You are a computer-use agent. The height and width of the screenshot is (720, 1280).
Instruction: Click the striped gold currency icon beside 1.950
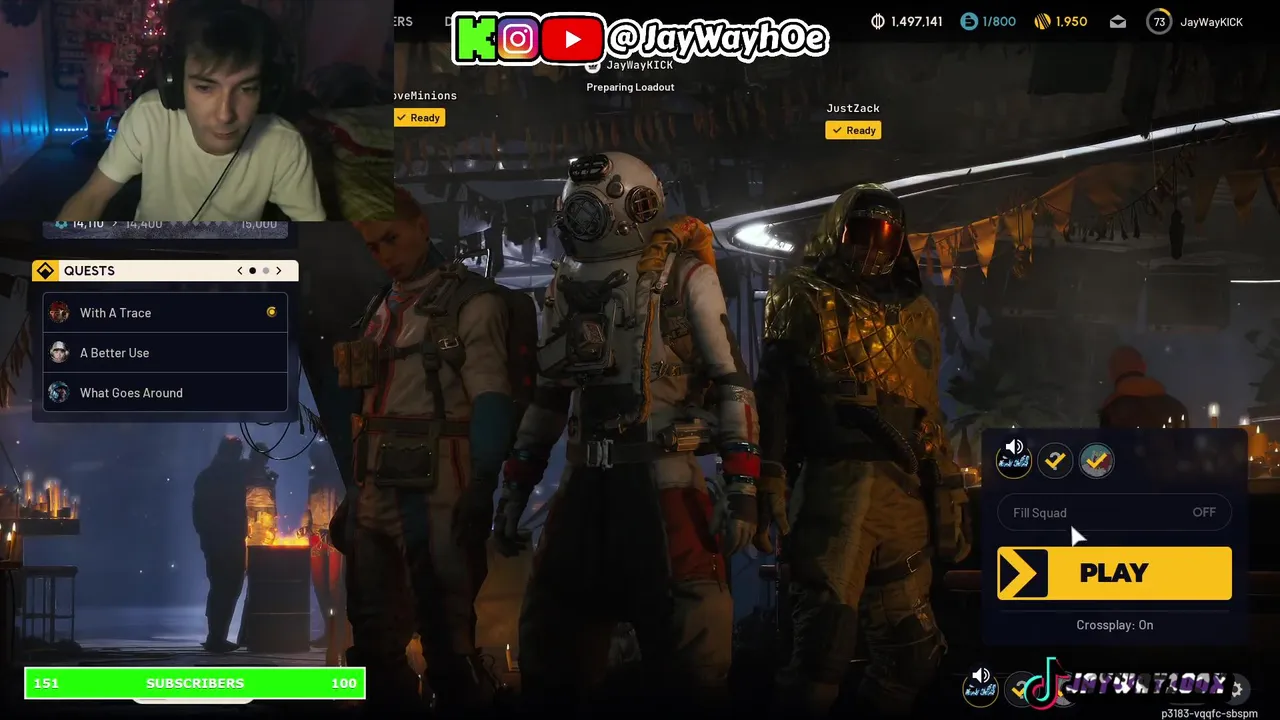click(x=1042, y=21)
